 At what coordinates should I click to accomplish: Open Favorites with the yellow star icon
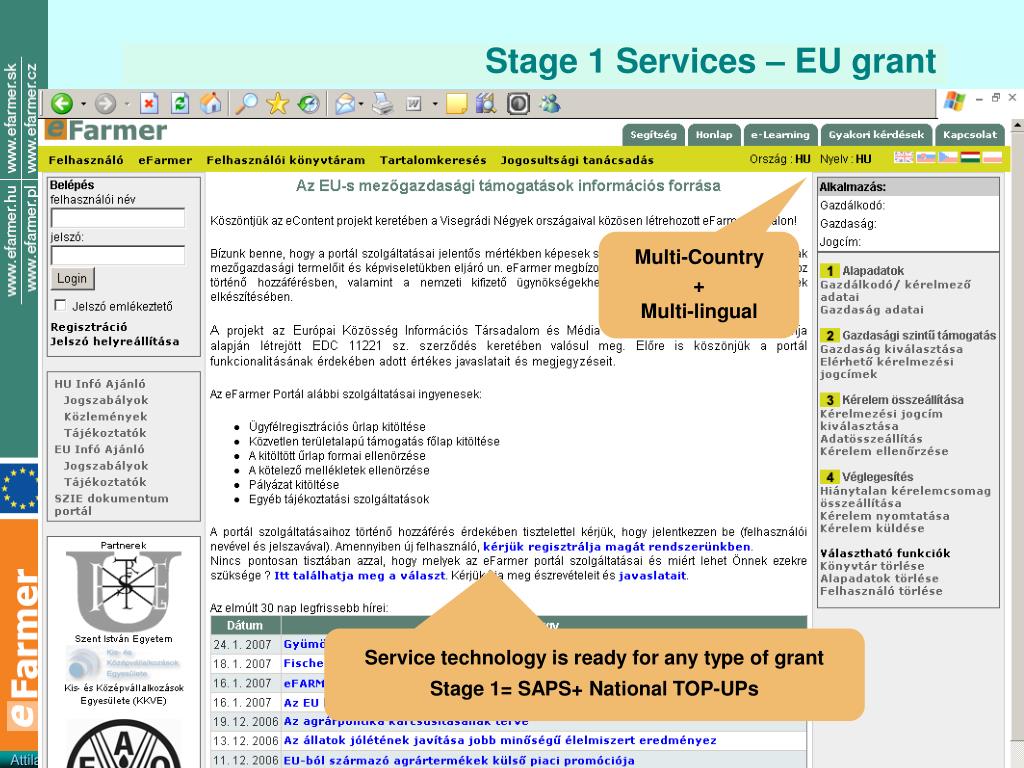pos(278,103)
